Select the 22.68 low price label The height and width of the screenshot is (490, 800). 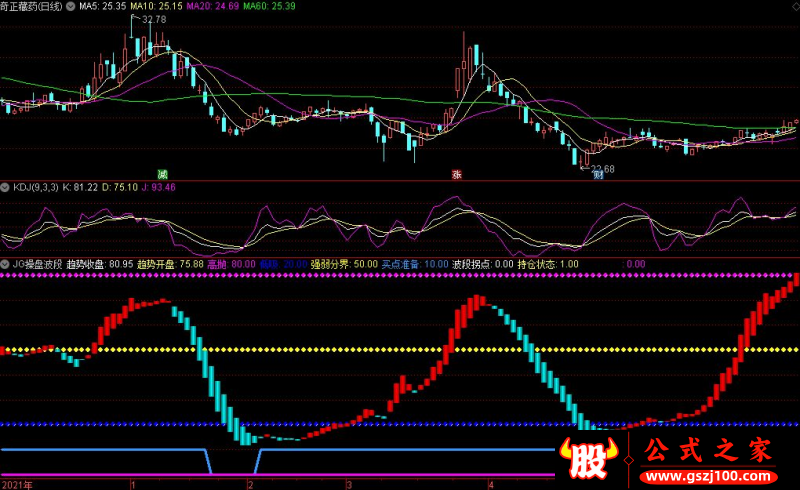tap(603, 168)
